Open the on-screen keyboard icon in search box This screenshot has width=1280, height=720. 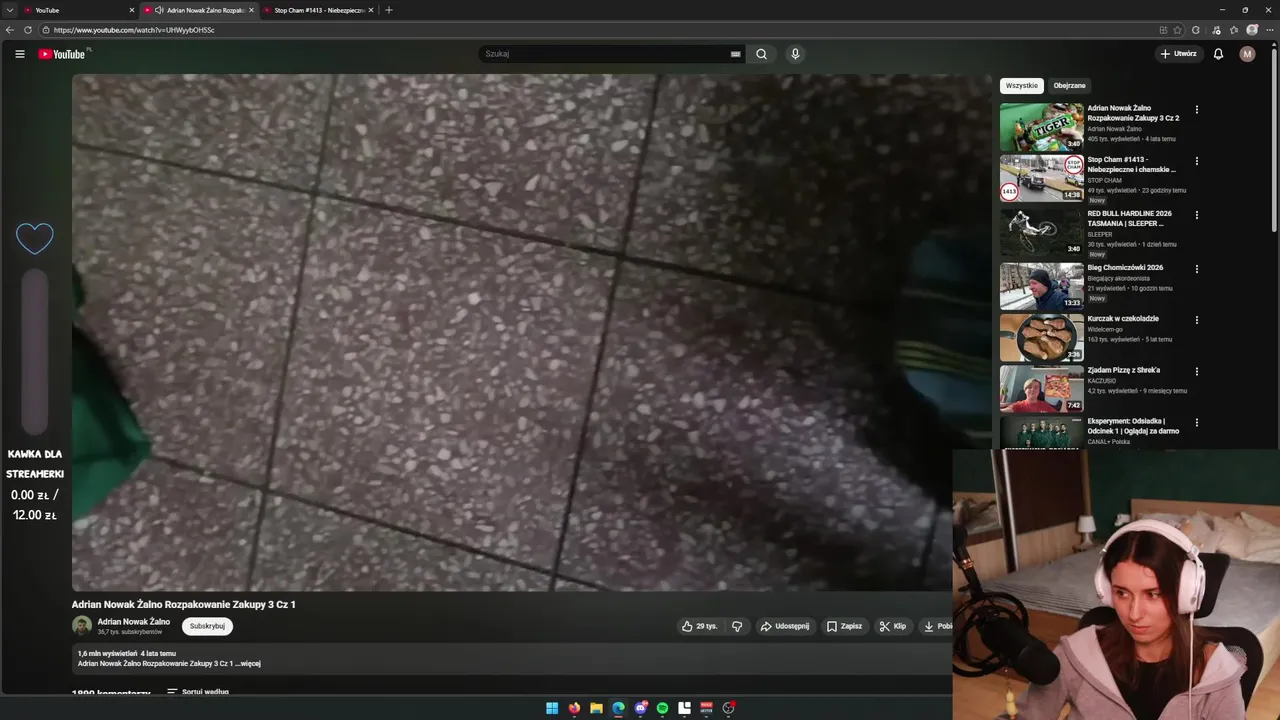(x=735, y=54)
